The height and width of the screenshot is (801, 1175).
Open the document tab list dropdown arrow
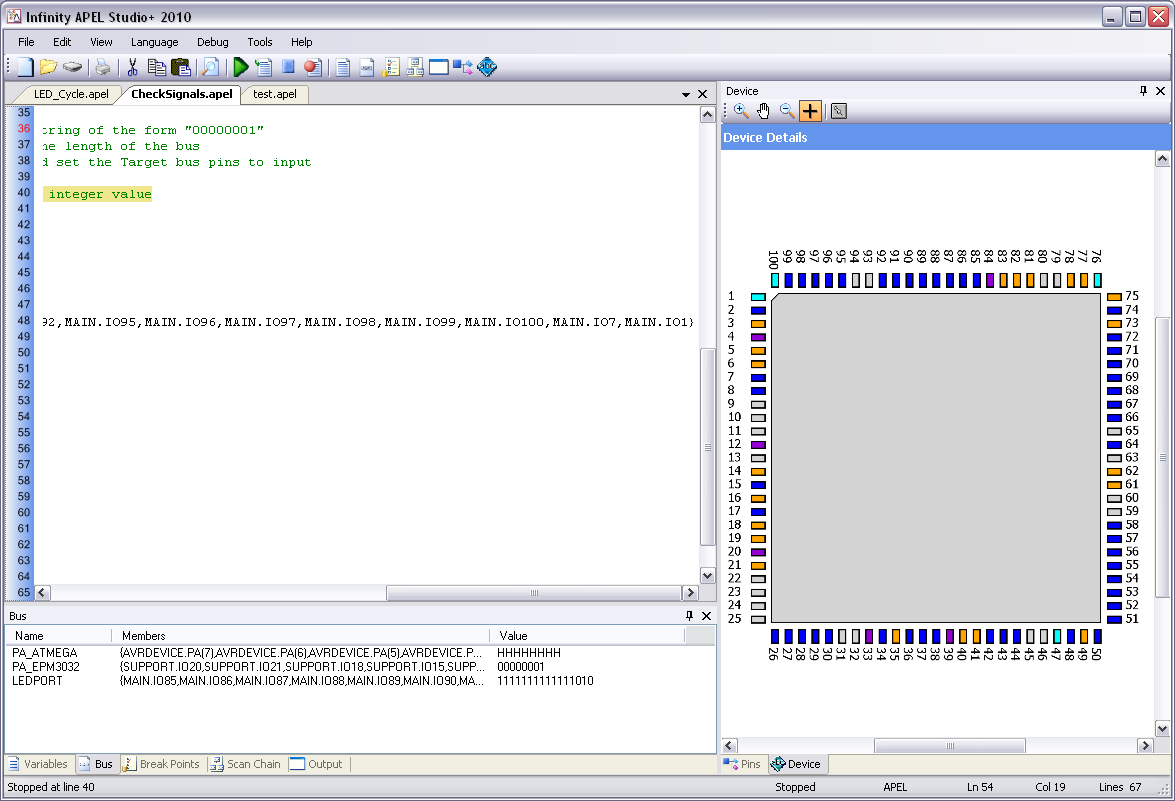tap(686, 95)
